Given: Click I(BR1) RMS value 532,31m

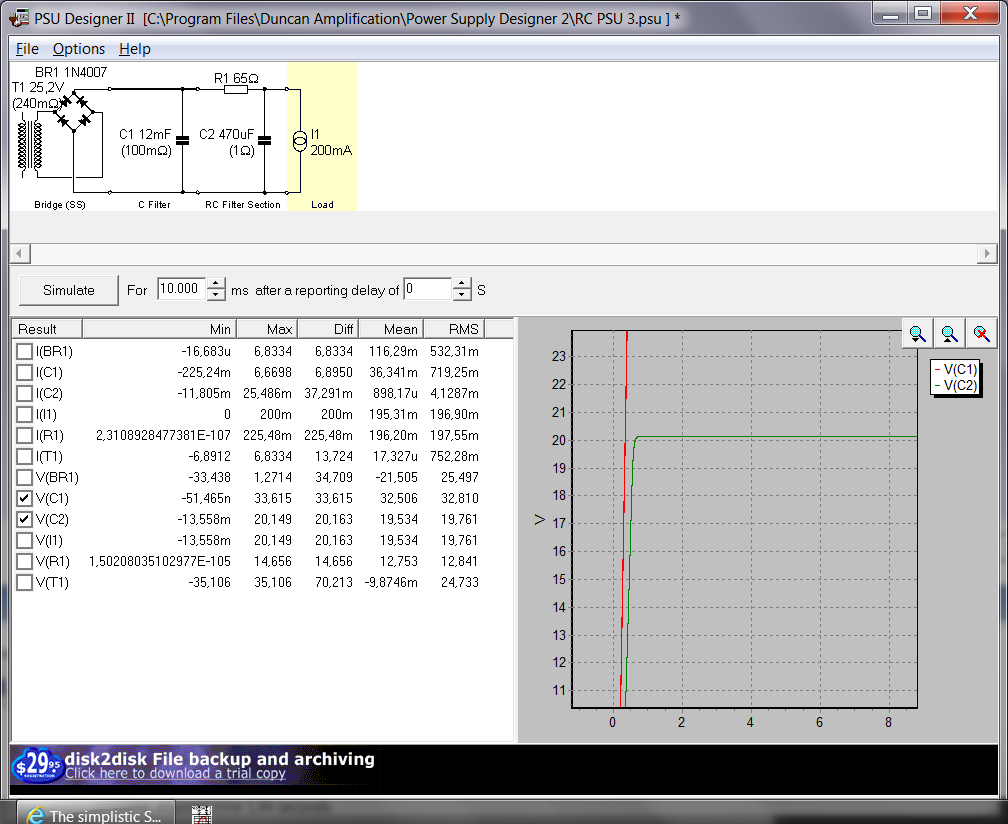Looking at the screenshot, I should 454,352.
